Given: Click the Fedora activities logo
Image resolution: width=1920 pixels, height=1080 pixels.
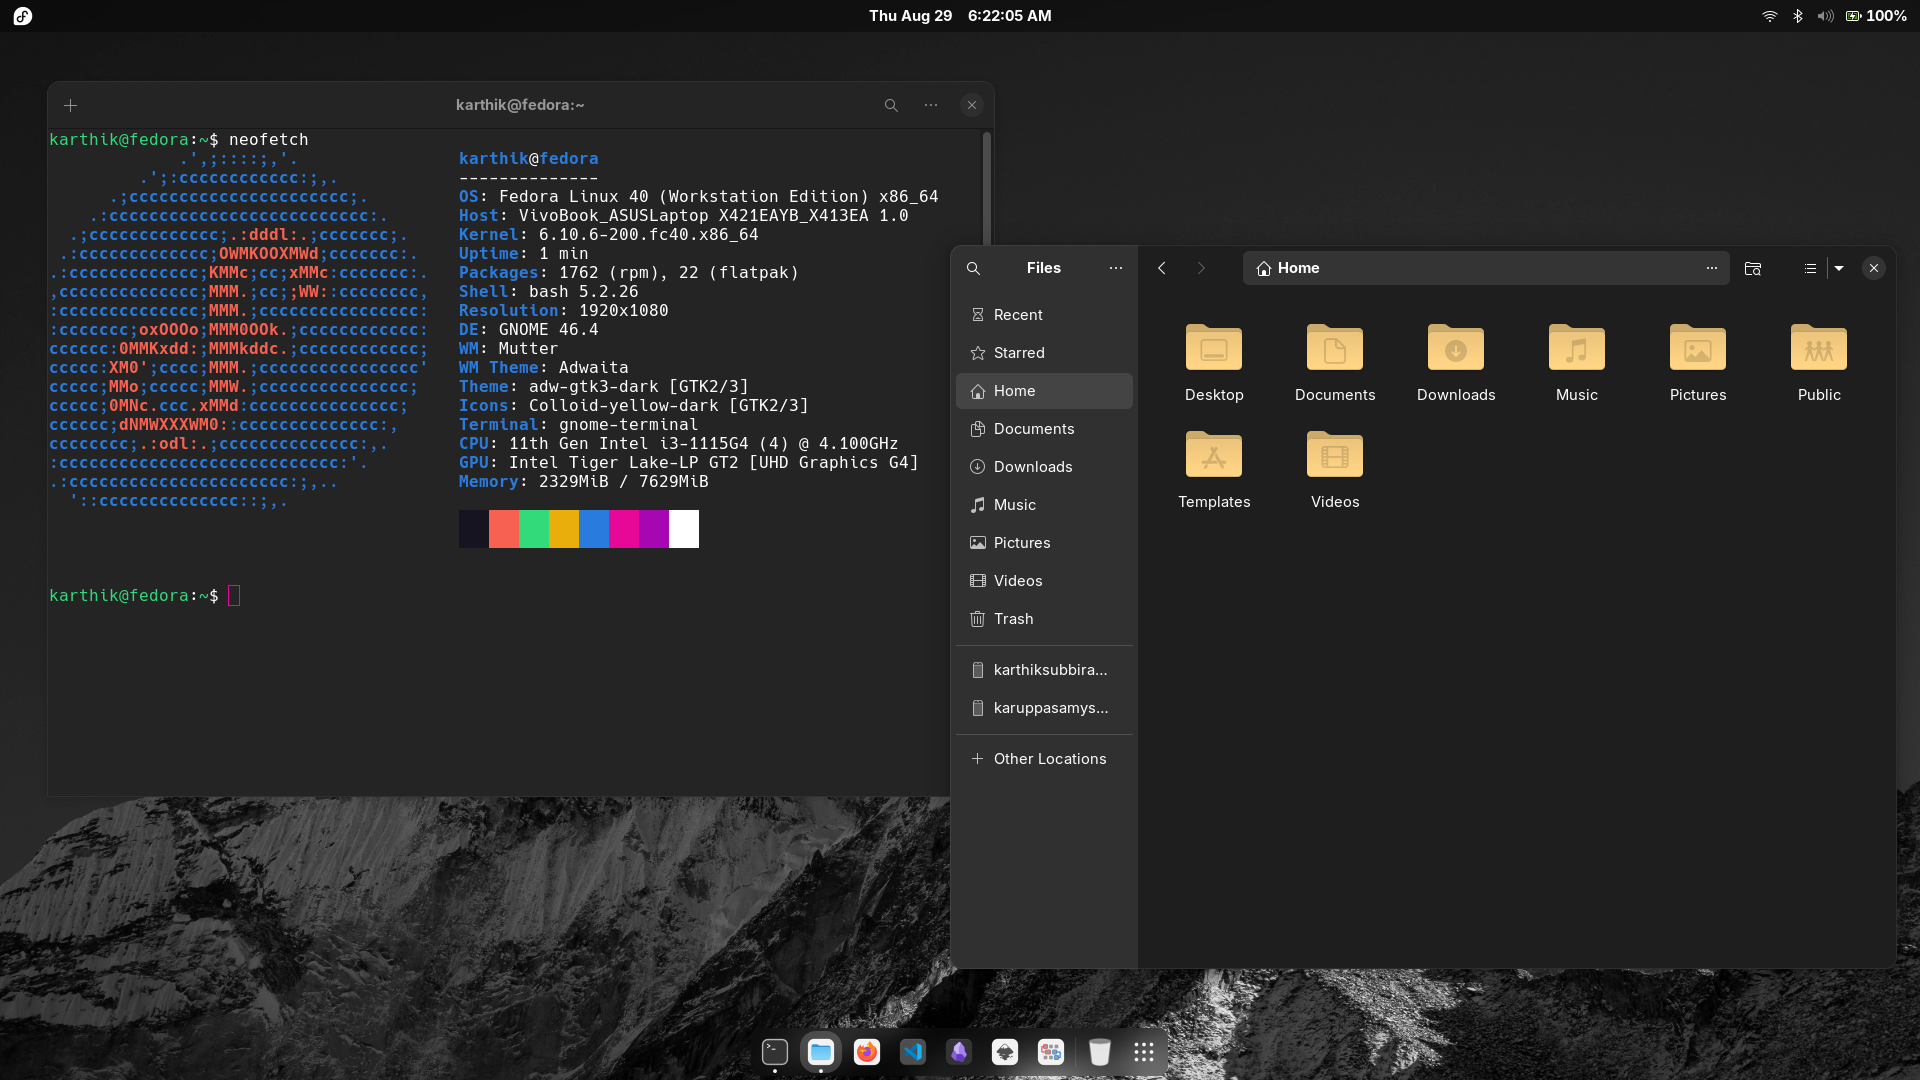Looking at the screenshot, I should pos(22,16).
